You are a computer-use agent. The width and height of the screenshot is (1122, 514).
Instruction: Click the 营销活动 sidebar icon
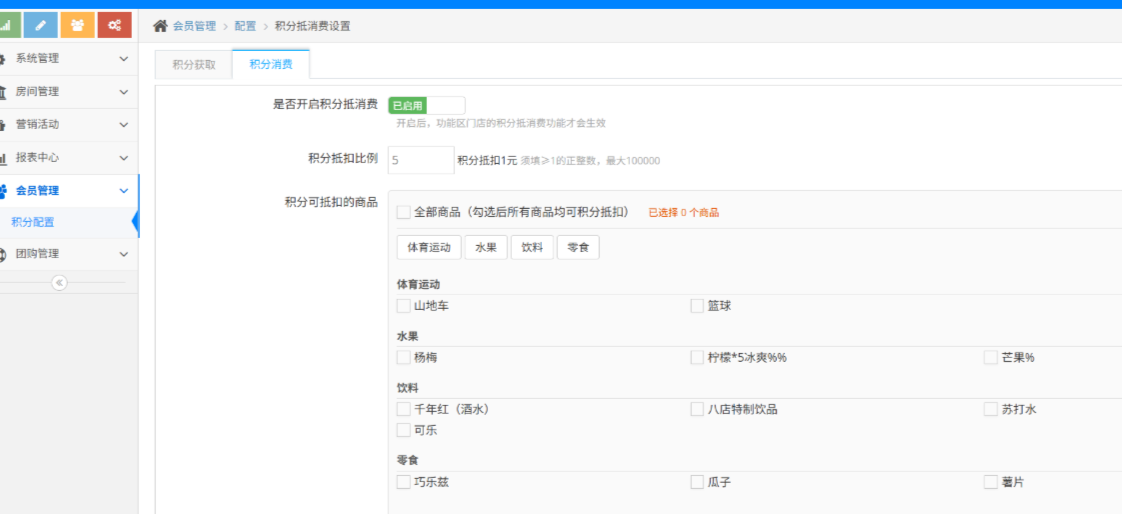pyautogui.click(x=3, y=125)
